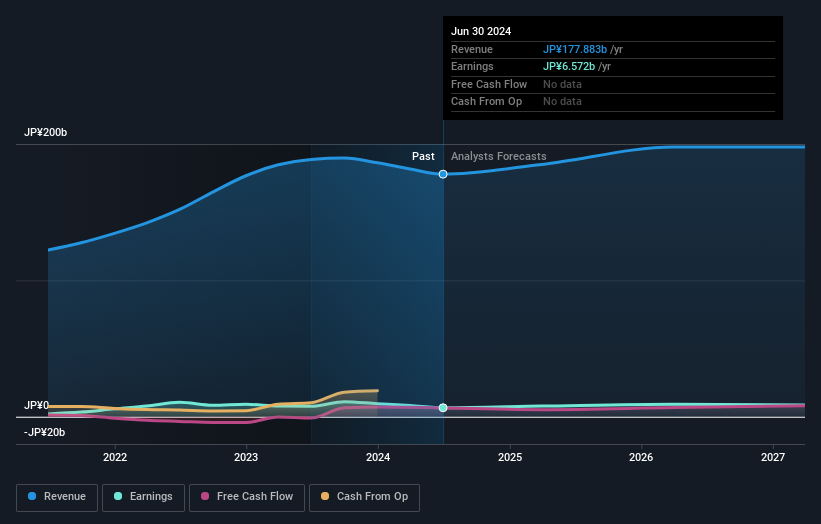Click the Jun 30 2024 tooltip date

click(x=481, y=31)
